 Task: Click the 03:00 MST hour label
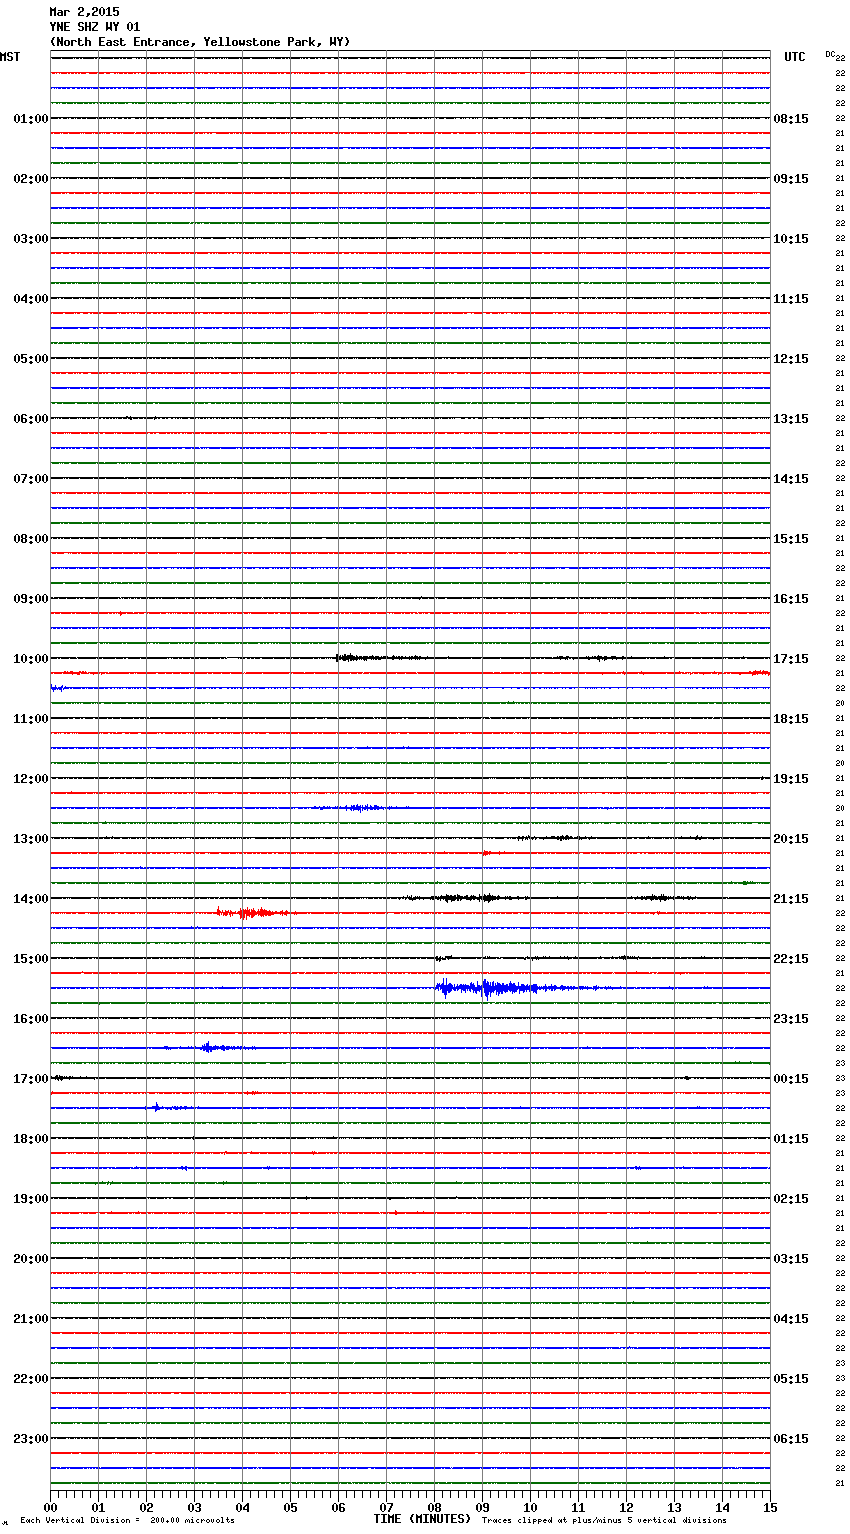click(x=31, y=239)
